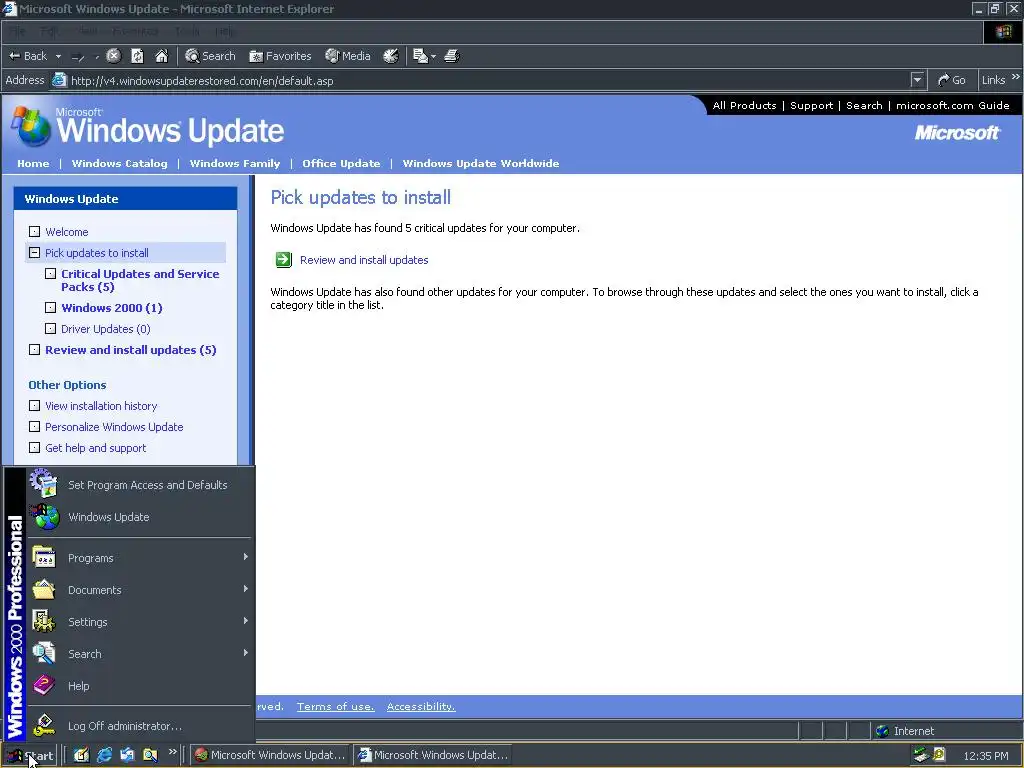1024x768 pixels.
Task: Open Critical Updates and Service Packs (5)
Action: pyautogui.click(x=140, y=280)
